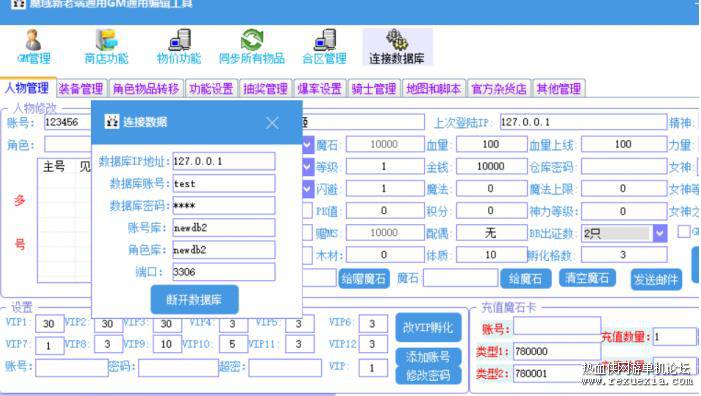Click the 端口 field showing 3306
701x396 pixels.
(x=224, y=272)
